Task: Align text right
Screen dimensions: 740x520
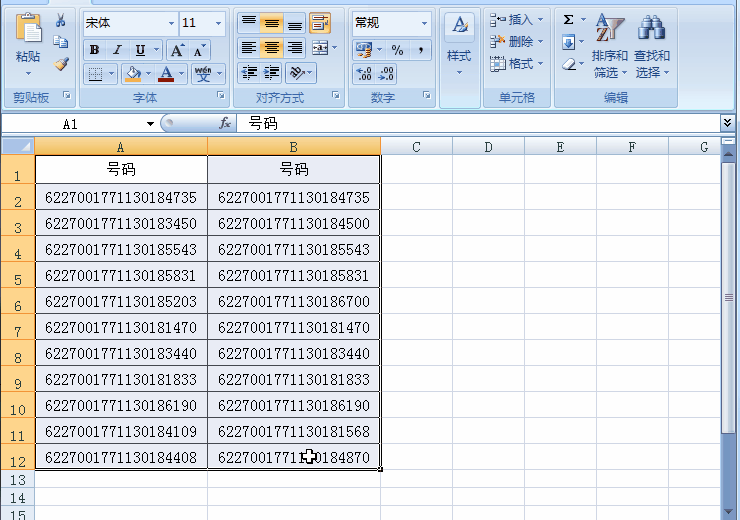Action: point(294,48)
